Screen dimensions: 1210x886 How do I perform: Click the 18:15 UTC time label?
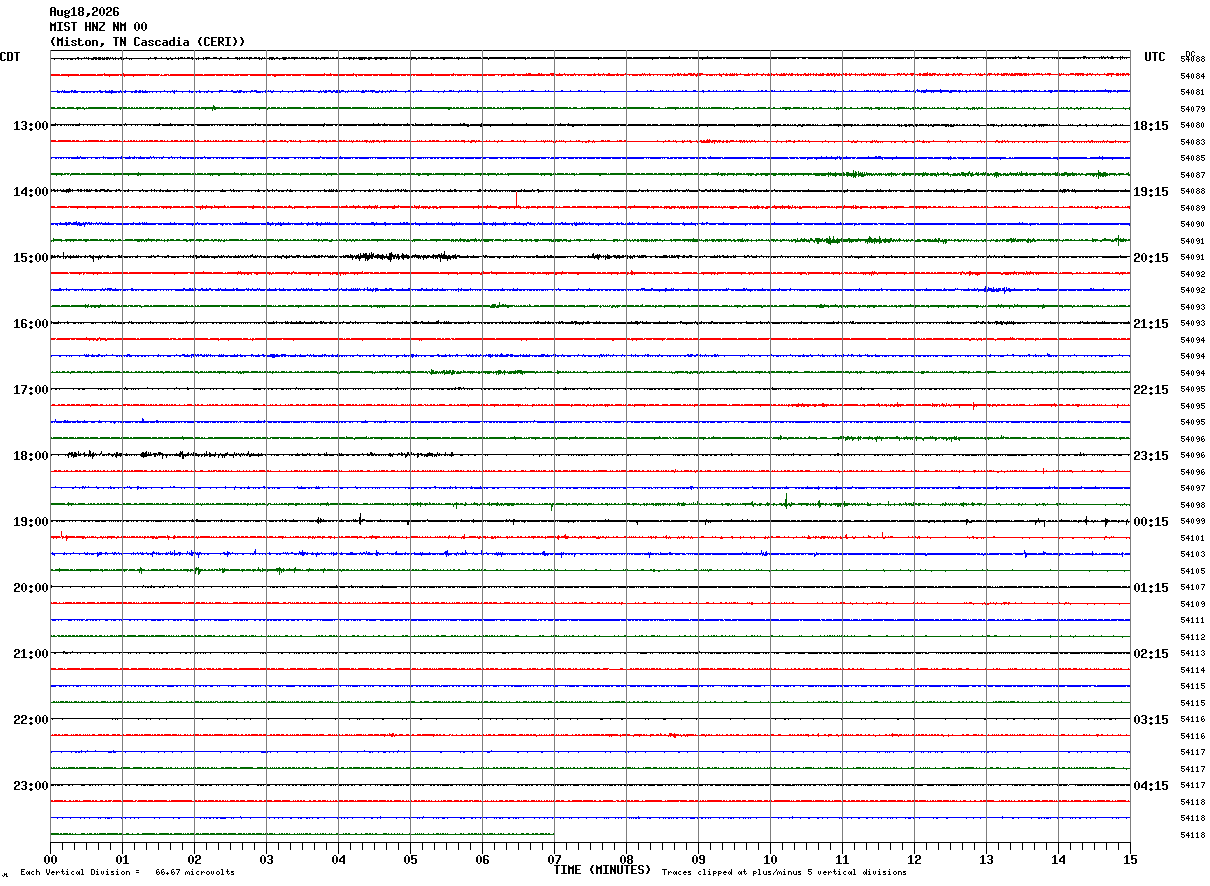coord(1150,126)
